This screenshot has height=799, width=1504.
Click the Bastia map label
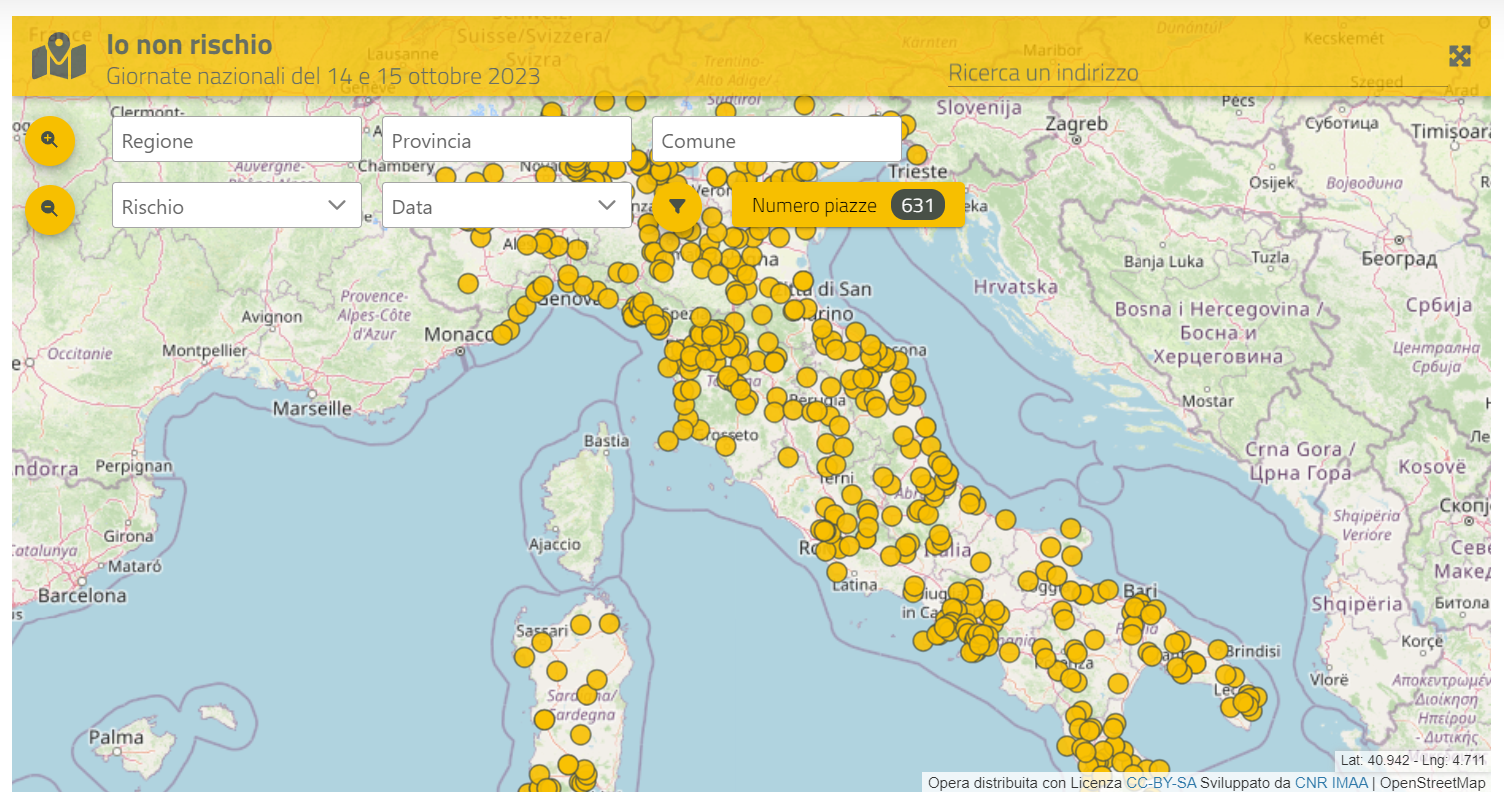(x=607, y=440)
